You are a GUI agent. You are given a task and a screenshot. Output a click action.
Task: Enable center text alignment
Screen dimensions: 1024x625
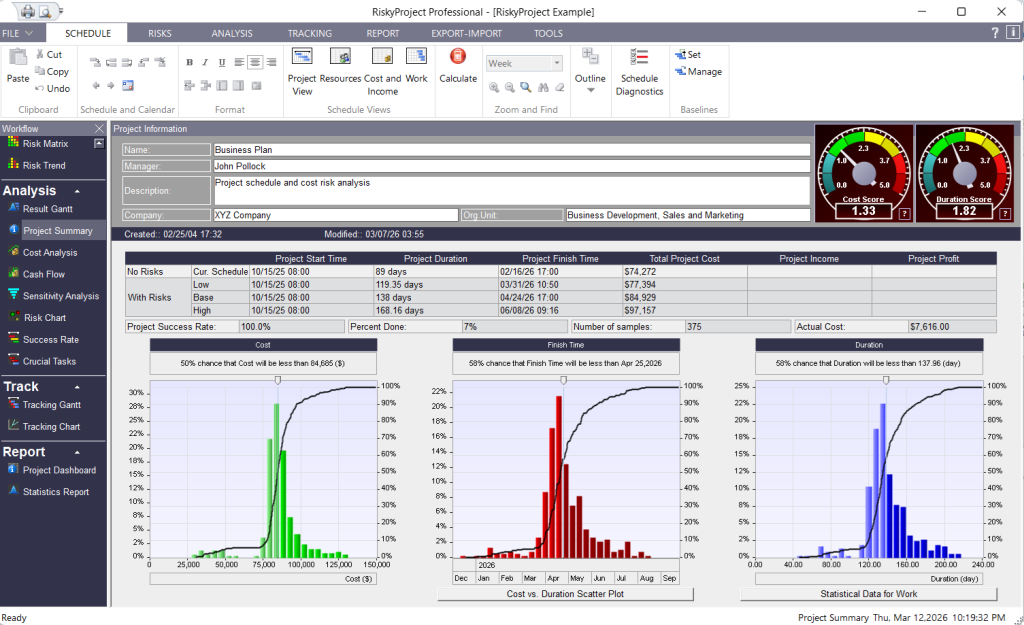coord(255,62)
